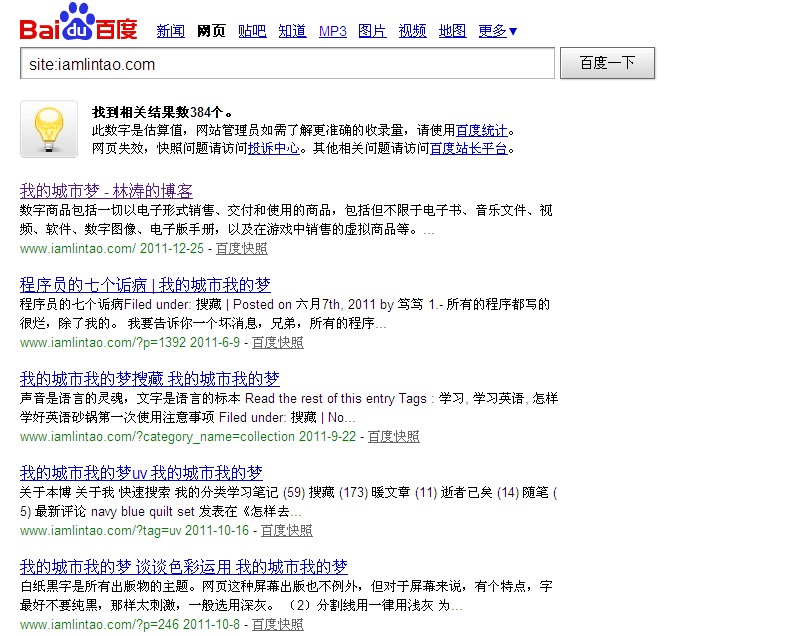Open result 程序员的七个诟病 | 我的城市我的梦
The image size is (786, 636).
145,285
